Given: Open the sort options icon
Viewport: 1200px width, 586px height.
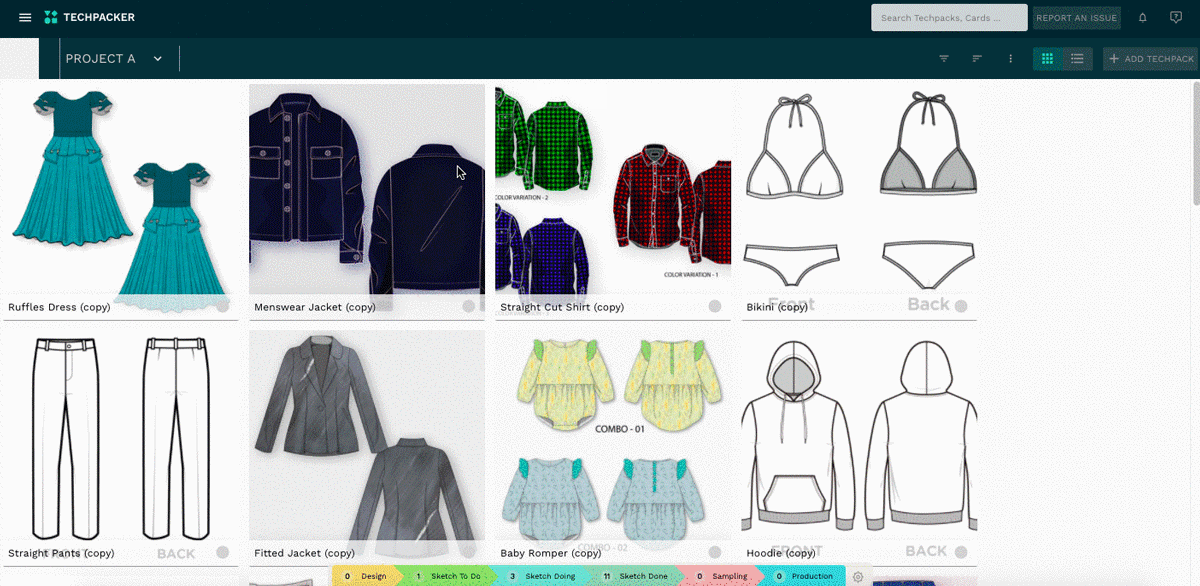Looking at the screenshot, I should (977, 59).
